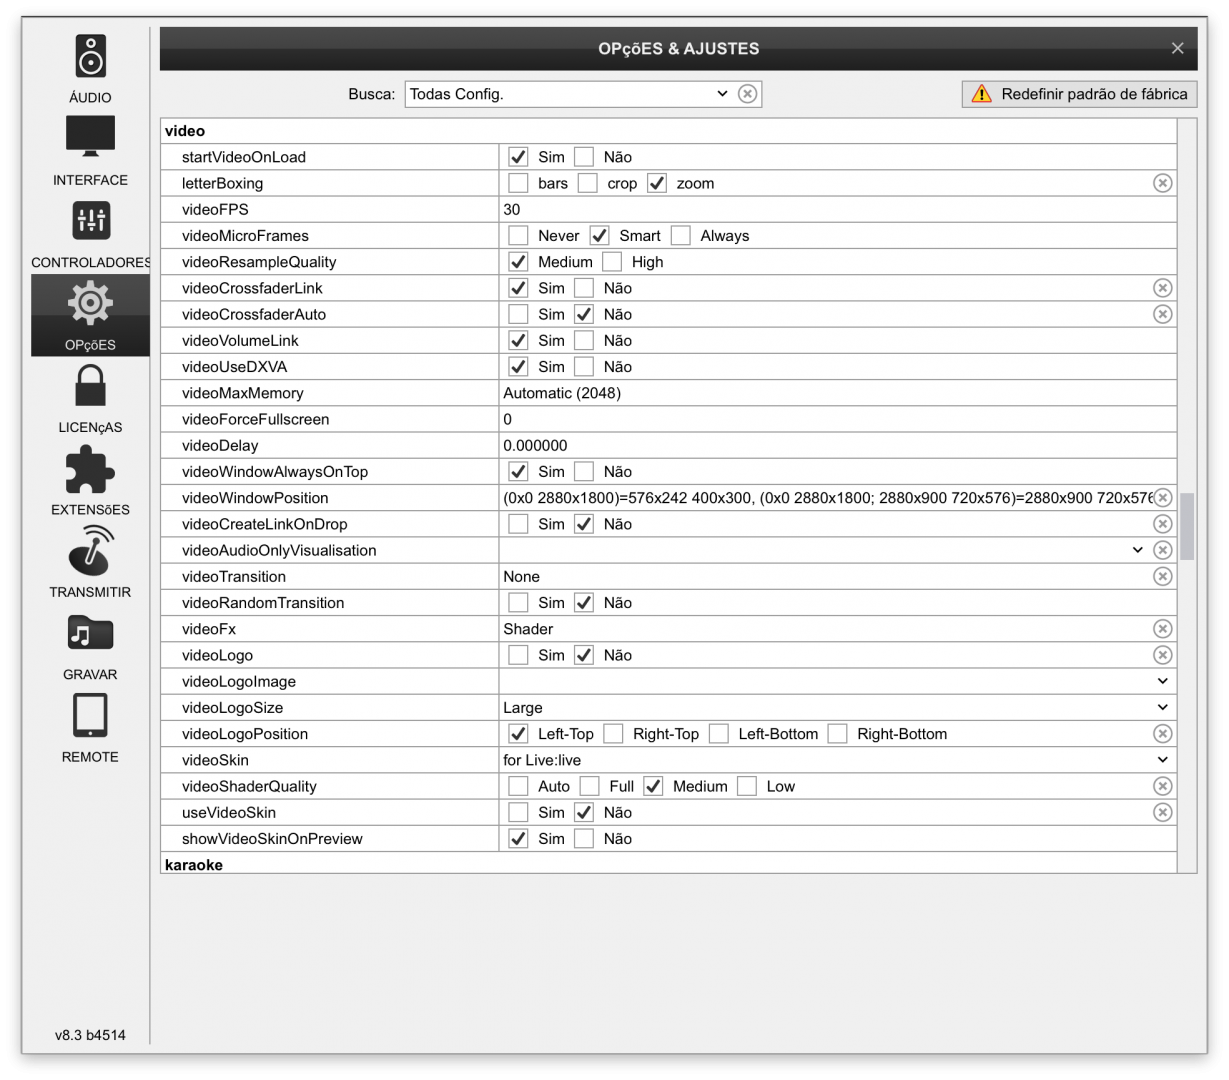The image size is (1229, 1080).
Task: Open the Gravar music folder icon
Action: [90, 634]
